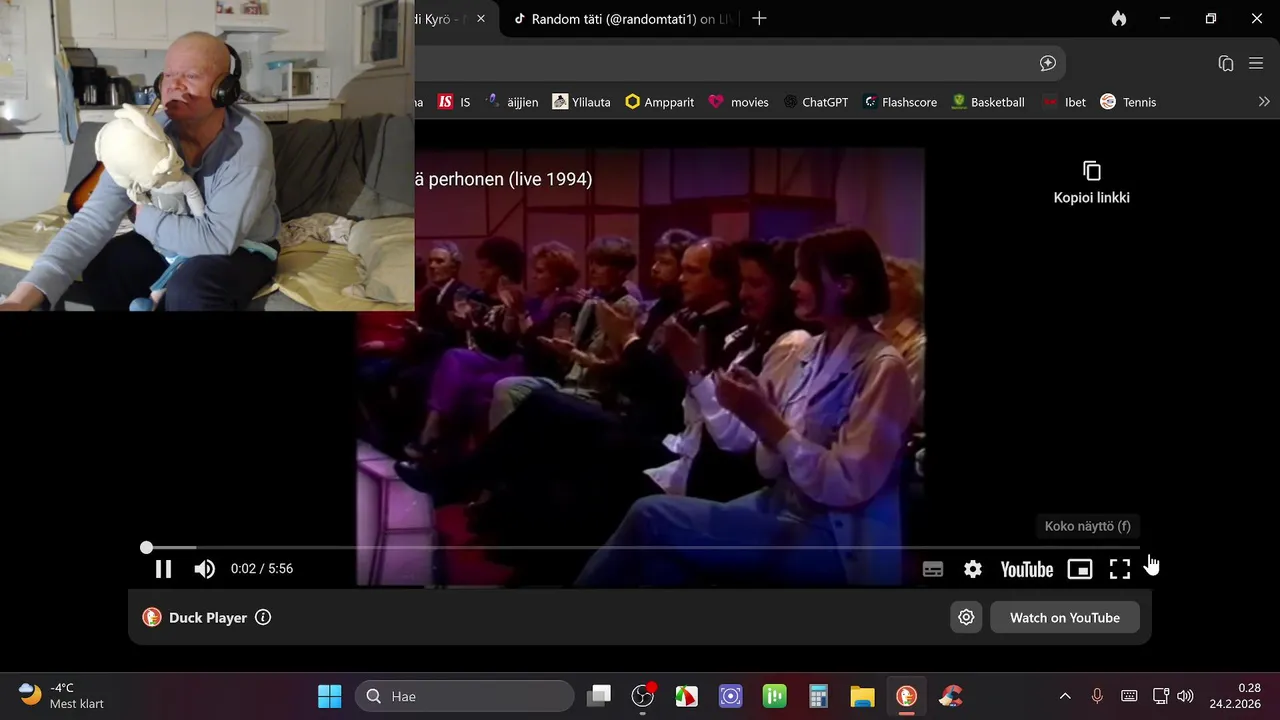Open Calculator from the taskbar

coord(819,696)
